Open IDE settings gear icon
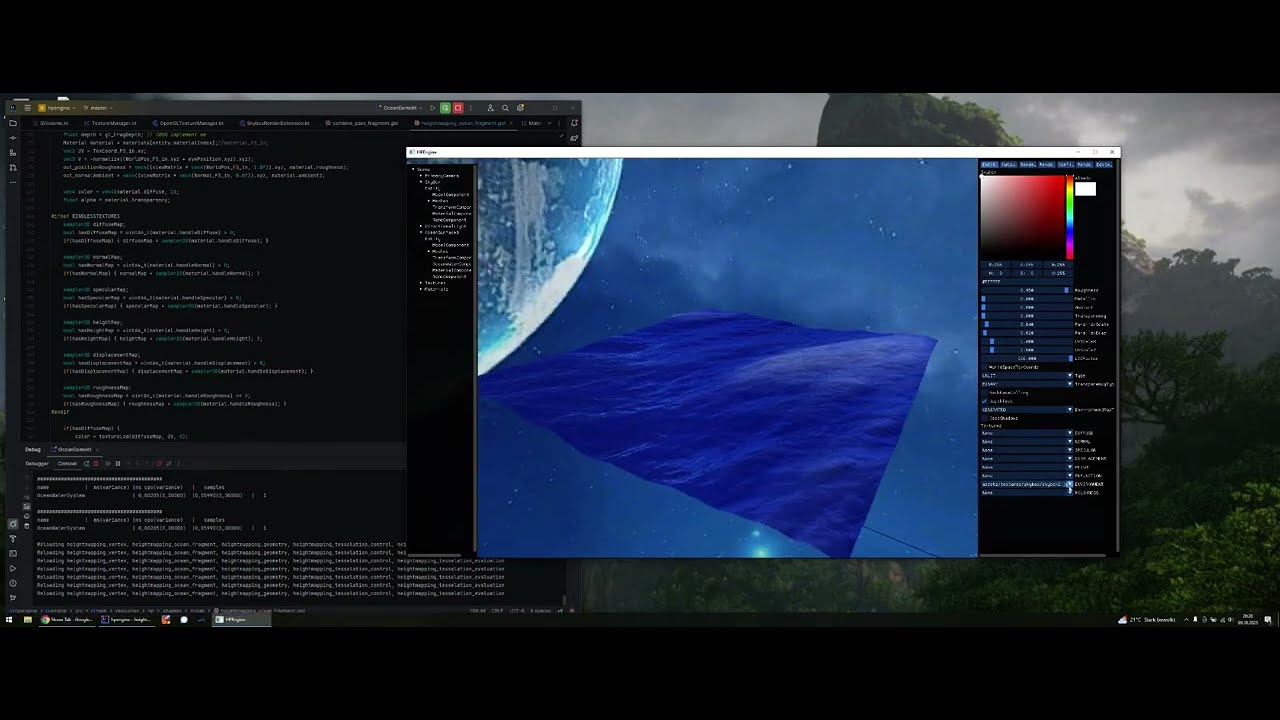 (520, 108)
